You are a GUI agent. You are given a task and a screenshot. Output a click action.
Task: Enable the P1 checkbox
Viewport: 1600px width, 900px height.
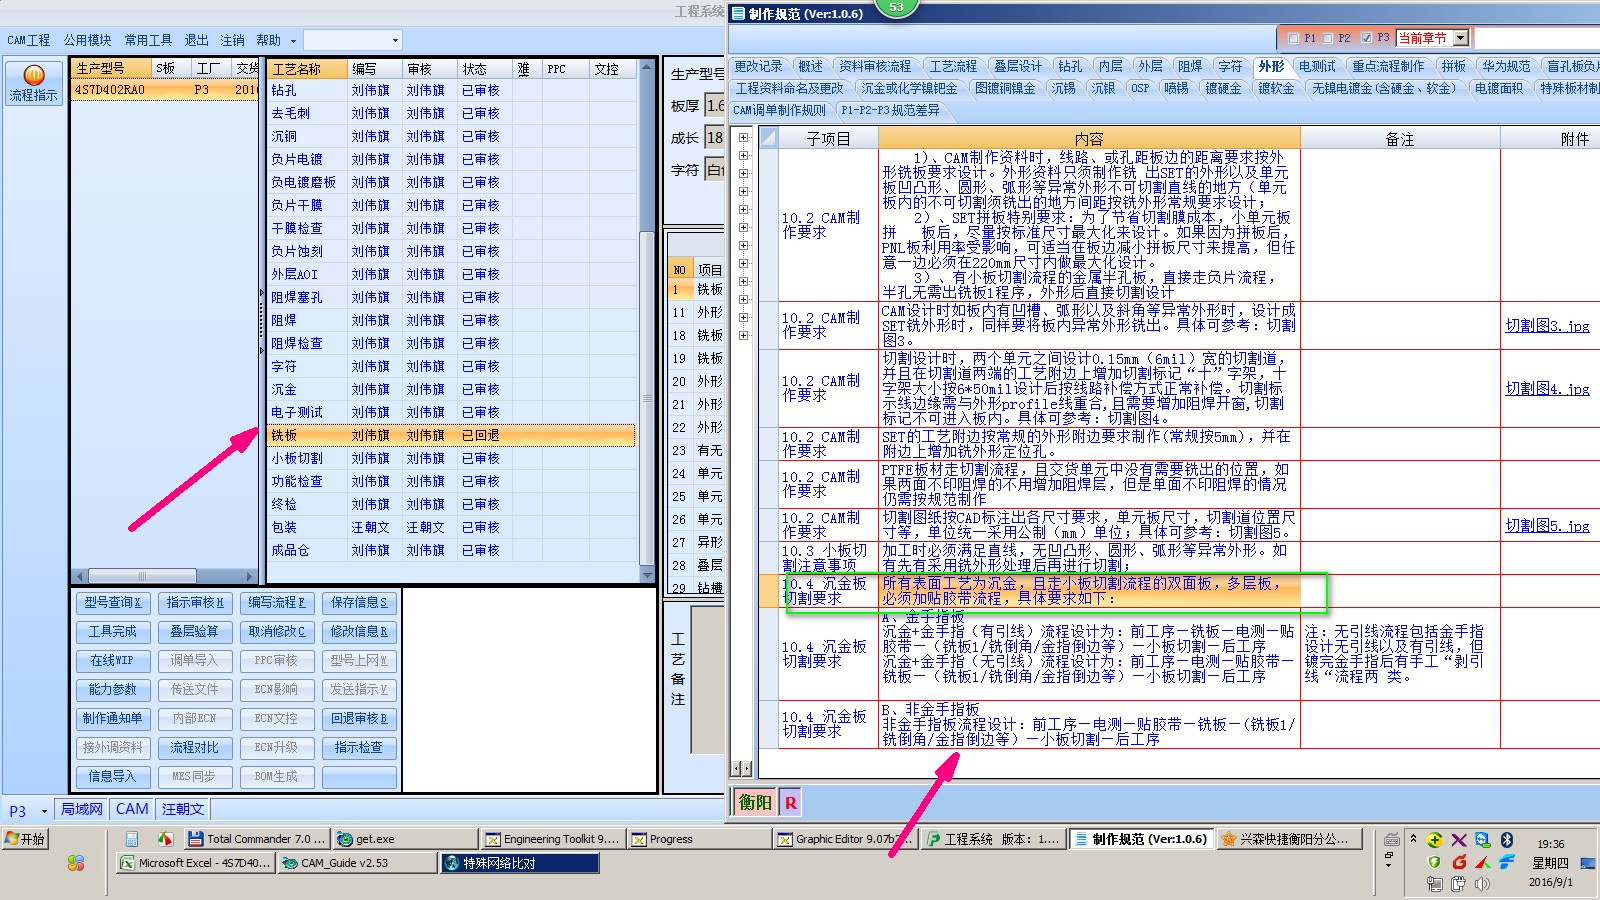click(x=1294, y=38)
